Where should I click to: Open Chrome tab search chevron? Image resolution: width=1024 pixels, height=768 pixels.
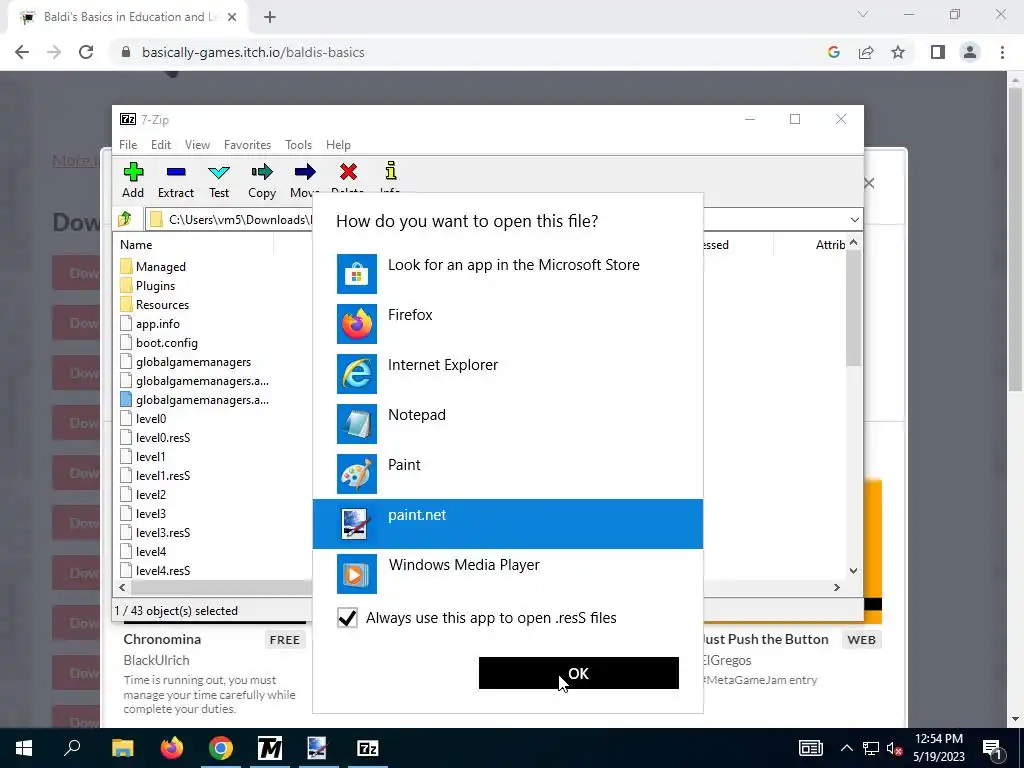tap(863, 14)
